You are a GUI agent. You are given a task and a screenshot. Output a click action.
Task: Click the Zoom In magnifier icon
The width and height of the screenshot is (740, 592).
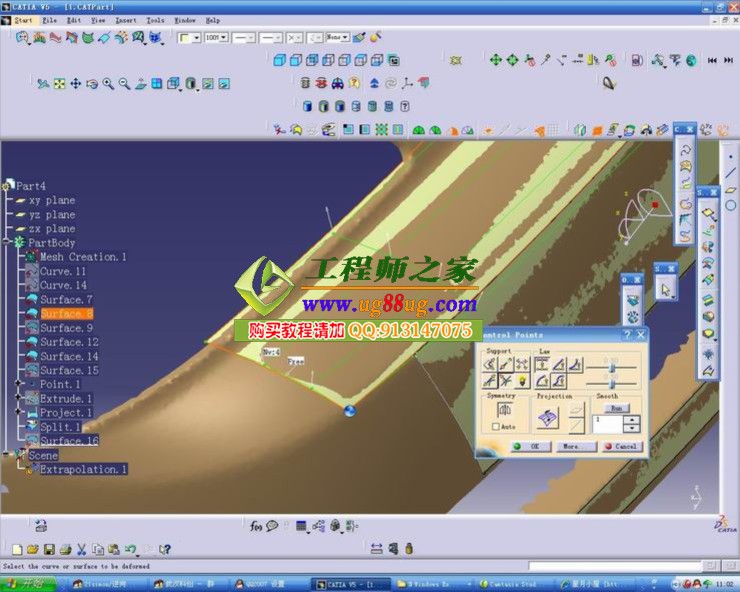pos(108,84)
